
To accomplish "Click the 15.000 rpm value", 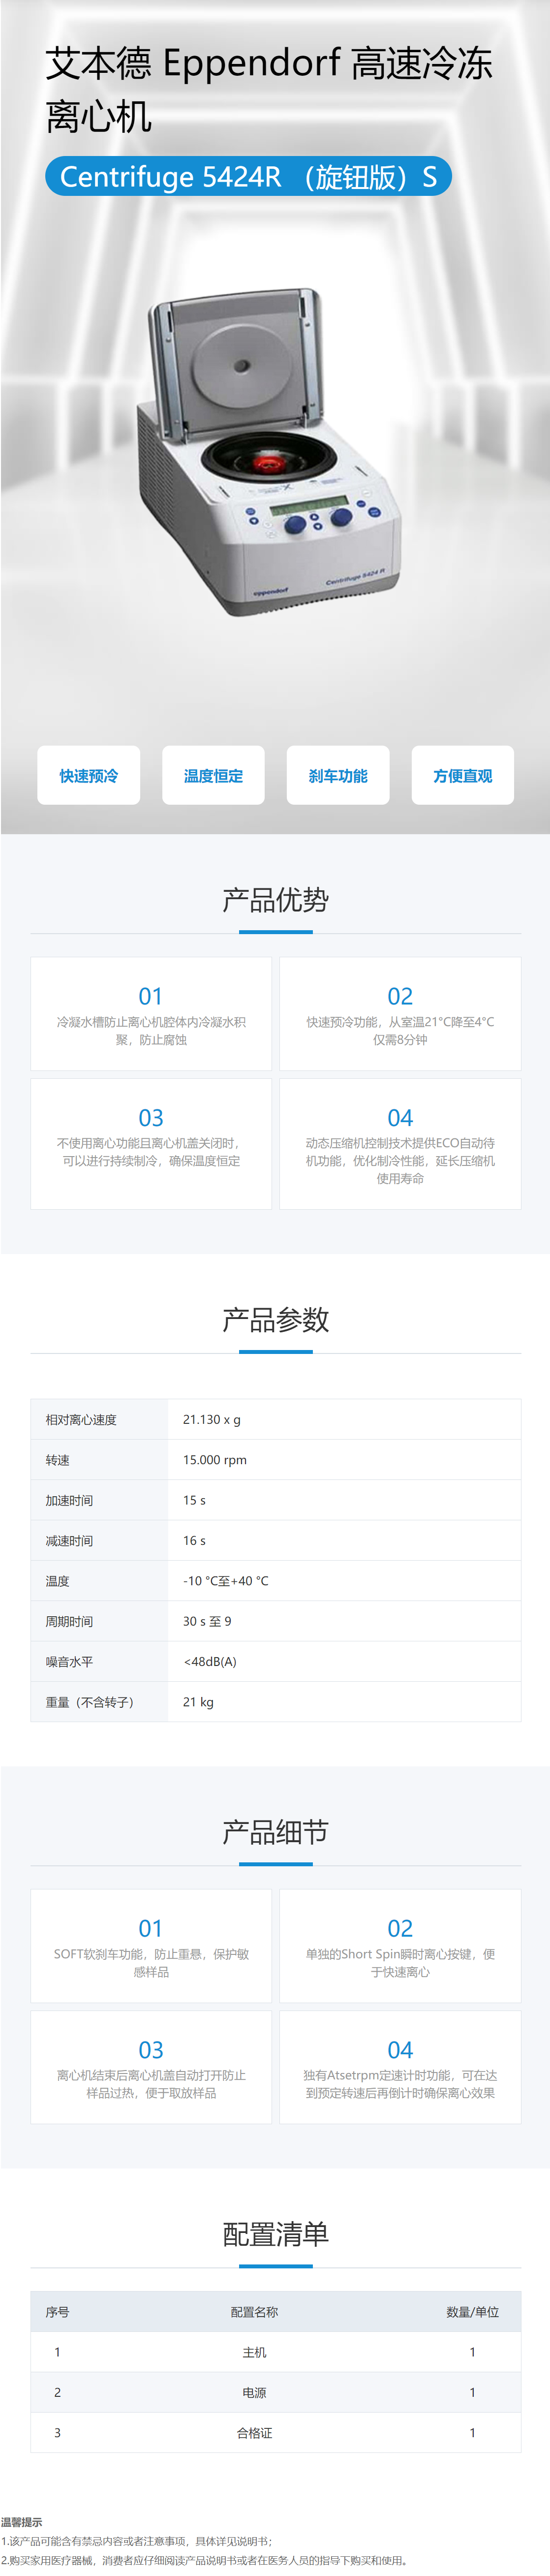I will point(215,1460).
